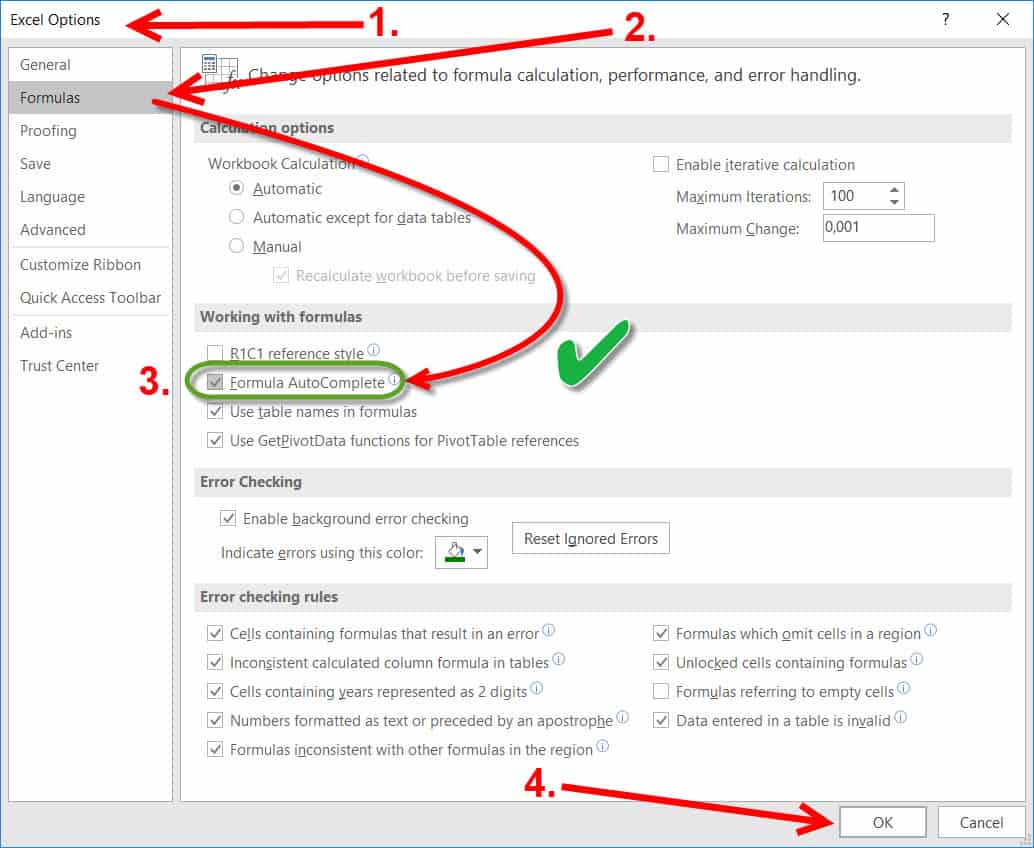Open the Language options category
The image size is (1034, 848).
coord(90,197)
